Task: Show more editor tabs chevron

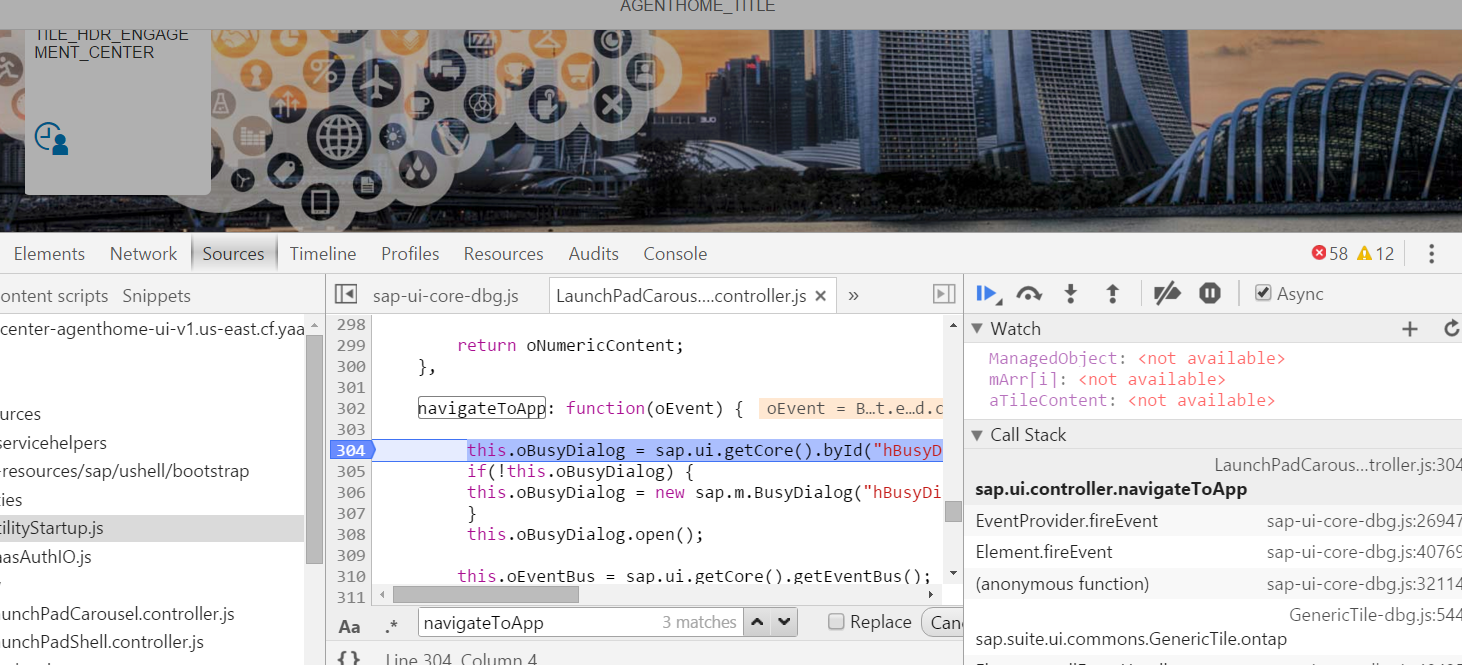Action: (x=853, y=295)
